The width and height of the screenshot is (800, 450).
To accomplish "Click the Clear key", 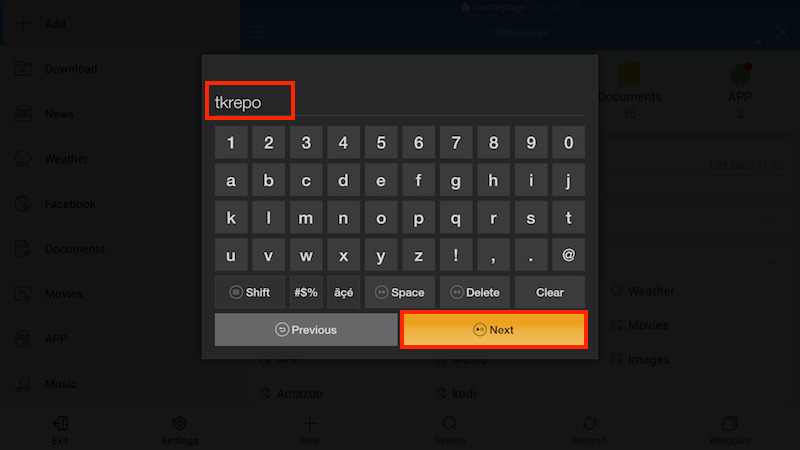I will (550, 292).
